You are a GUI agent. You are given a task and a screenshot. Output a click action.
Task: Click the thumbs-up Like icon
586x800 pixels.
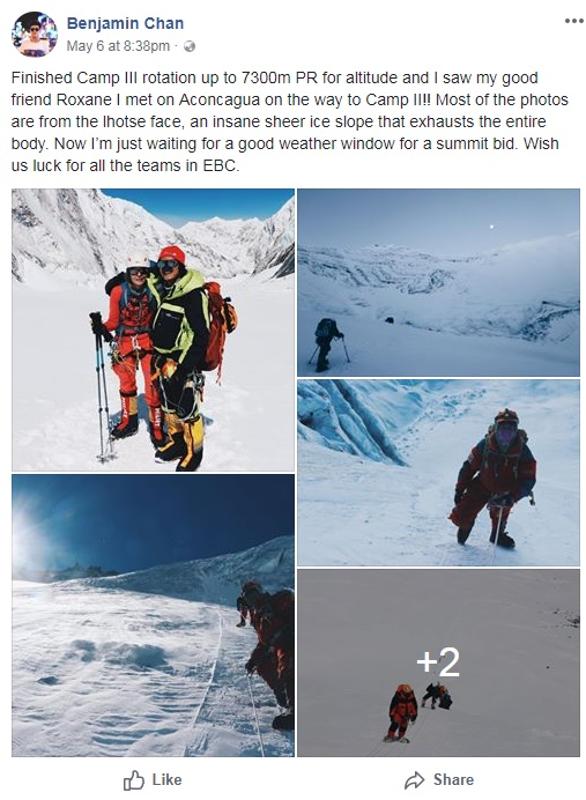pyautogui.click(x=134, y=780)
